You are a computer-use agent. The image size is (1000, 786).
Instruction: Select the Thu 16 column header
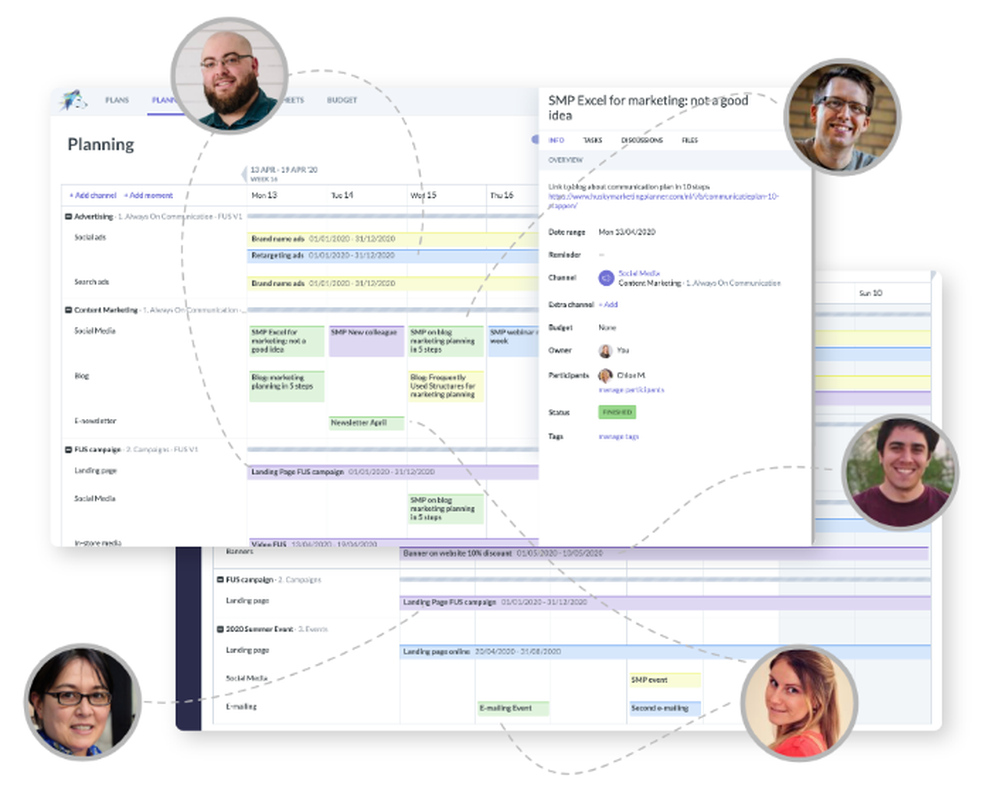501,195
